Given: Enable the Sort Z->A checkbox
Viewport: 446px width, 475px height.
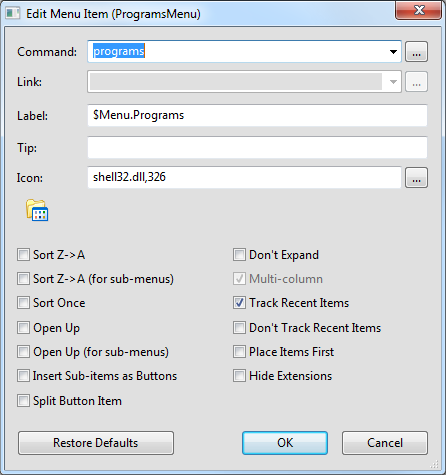Looking at the screenshot, I should [23, 255].
